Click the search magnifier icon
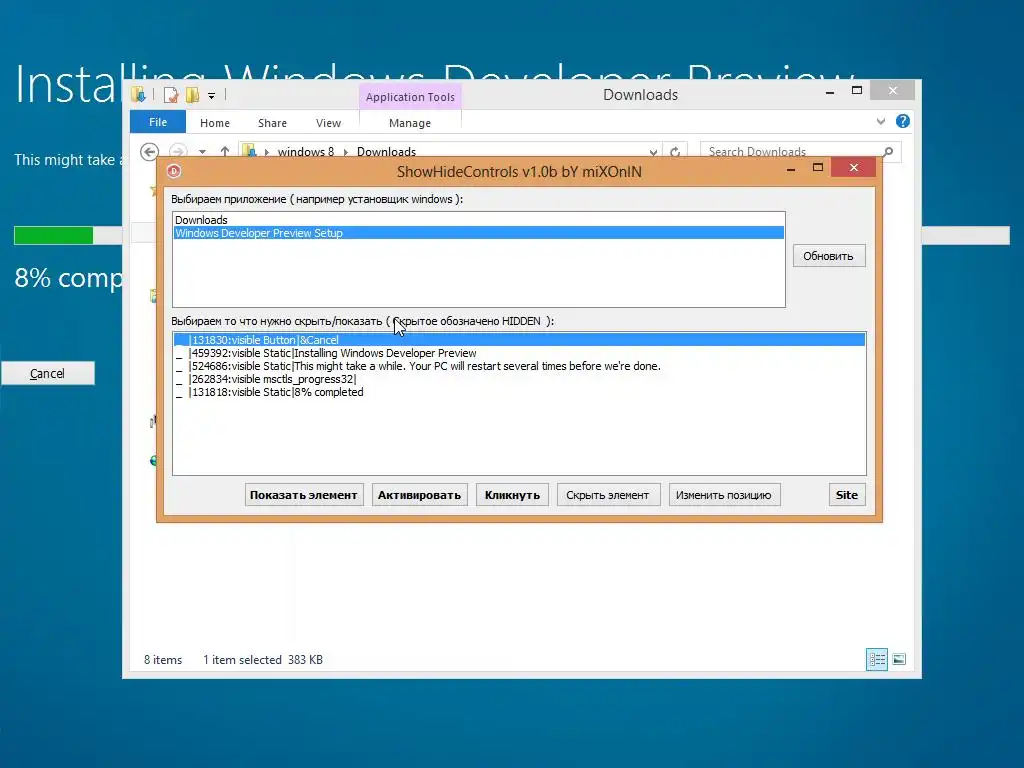The width and height of the screenshot is (1024, 768). (x=888, y=152)
